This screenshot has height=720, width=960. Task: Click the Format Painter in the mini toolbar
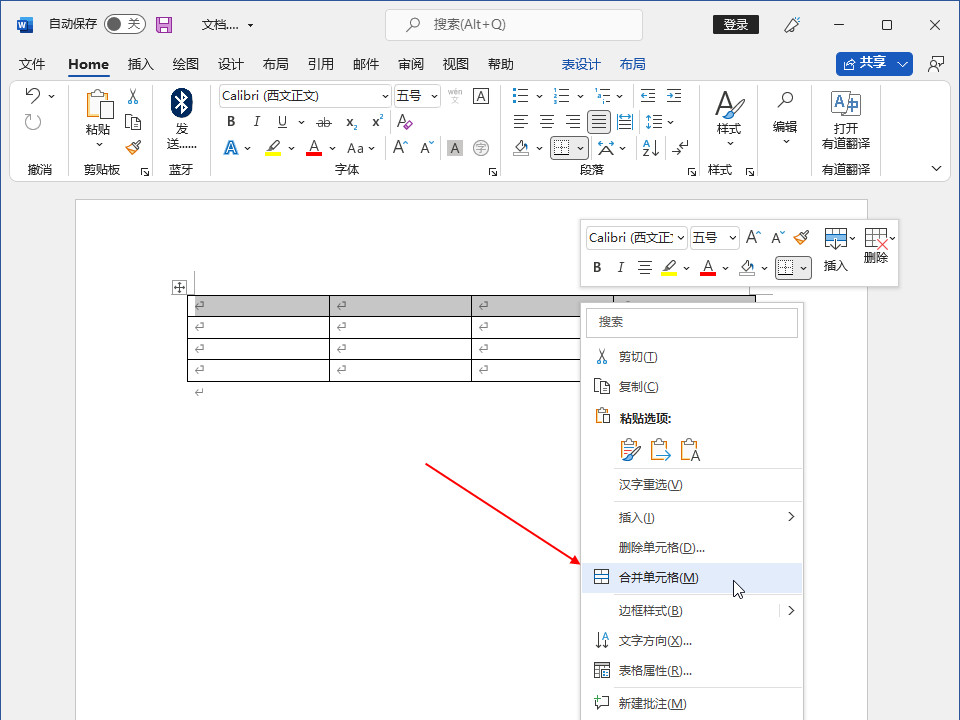click(x=801, y=238)
